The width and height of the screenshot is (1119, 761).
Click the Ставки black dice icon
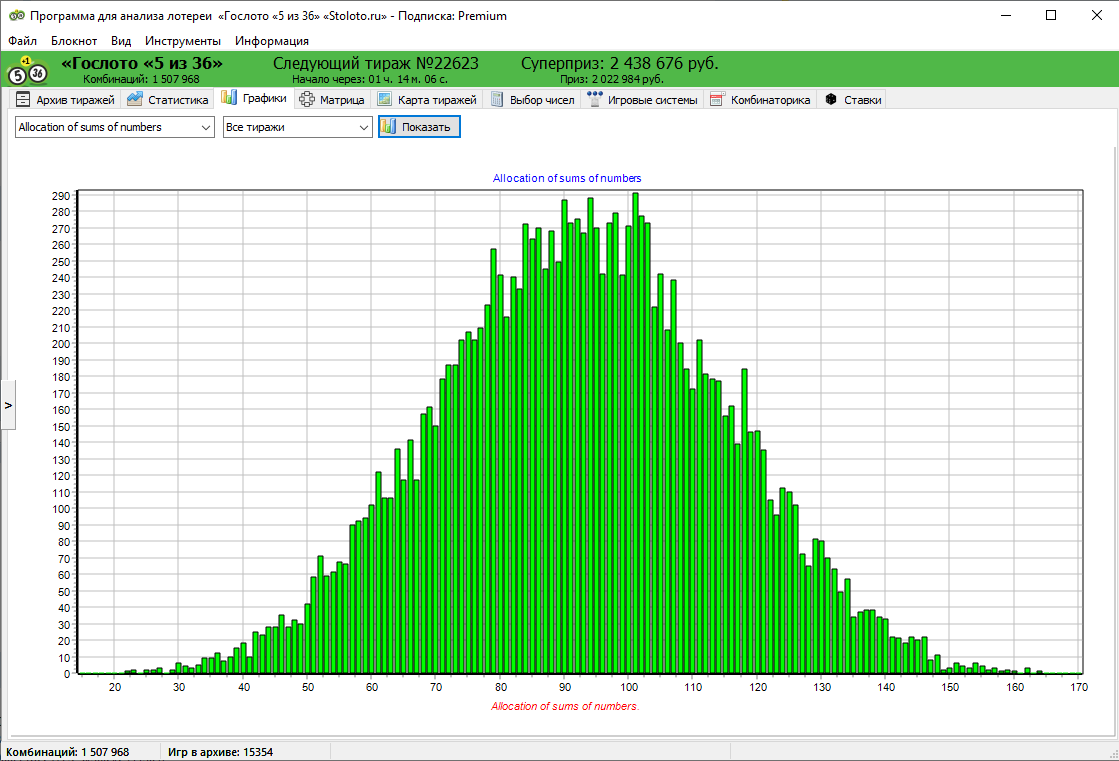pos(830,100)
